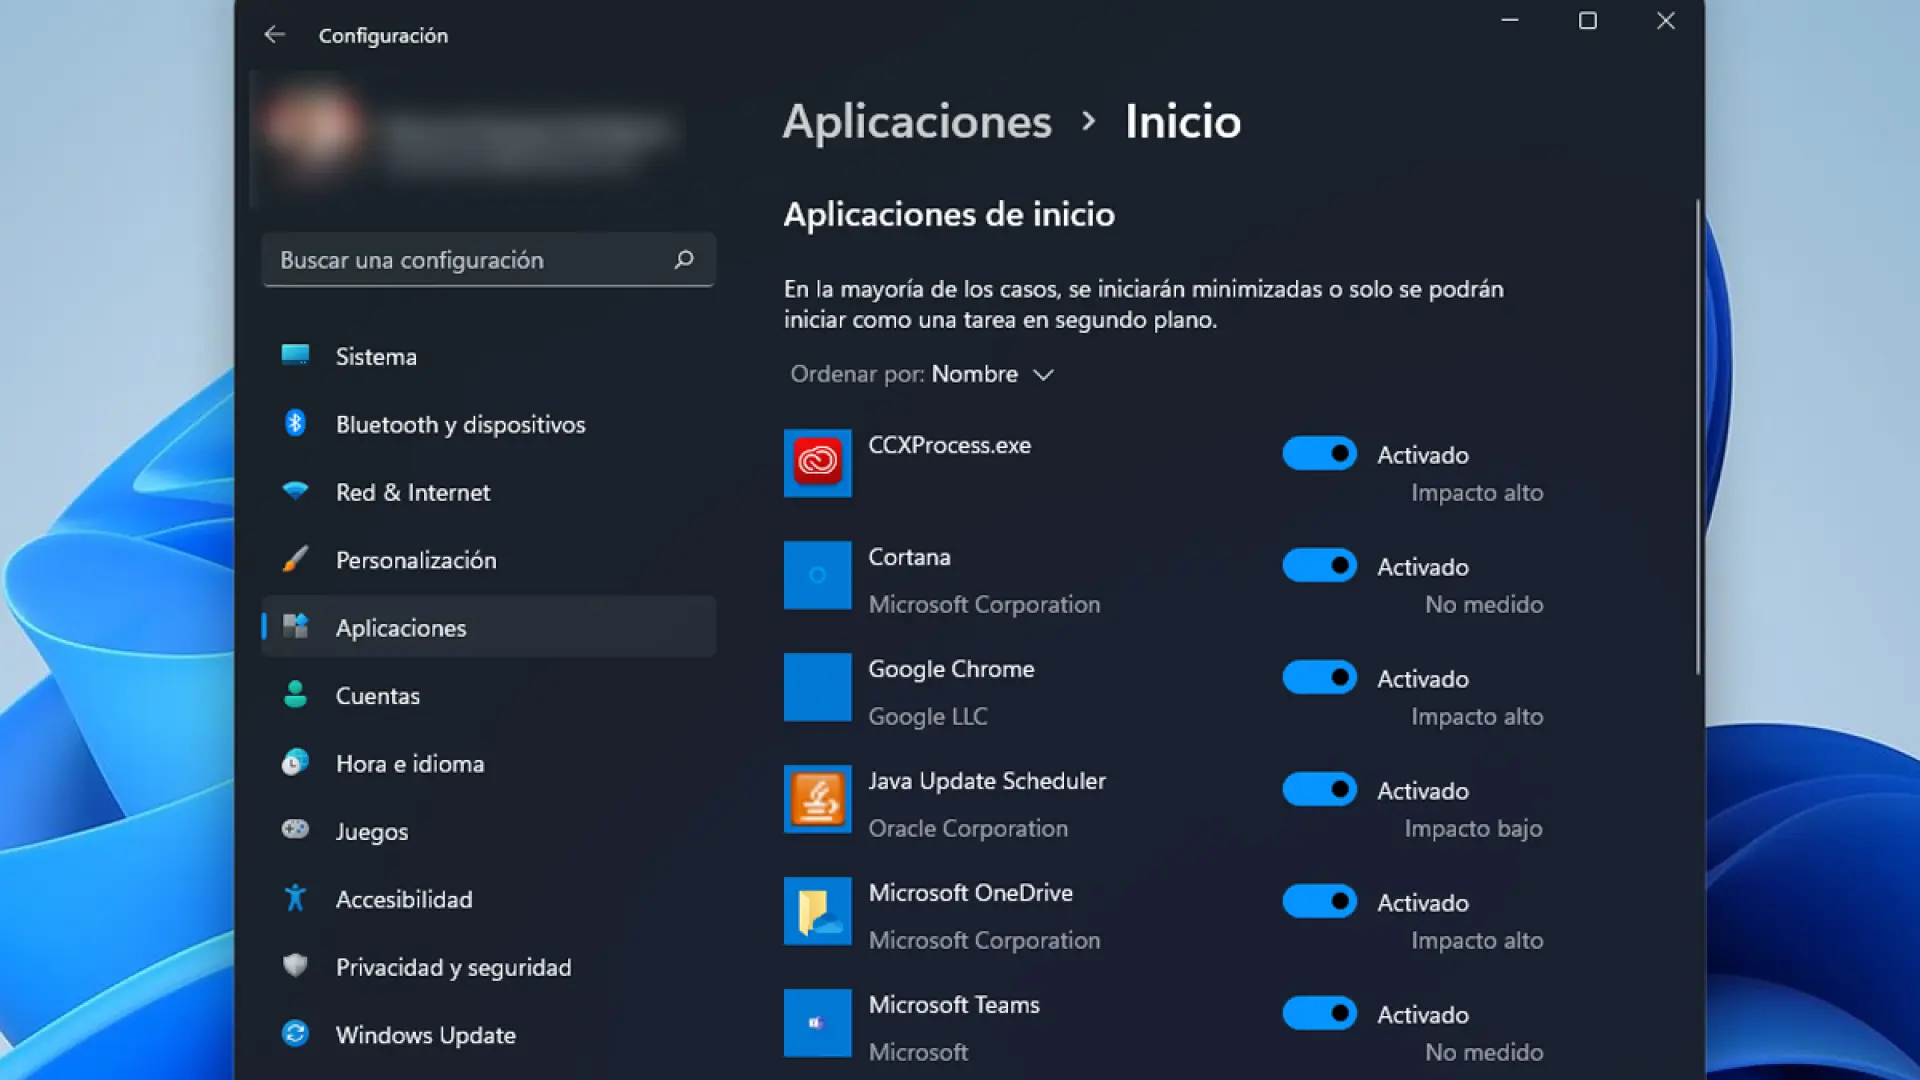Click the Bluetooth icon in sidebar
Viewport: 1920px width, 1080px height.
(295, 423)
